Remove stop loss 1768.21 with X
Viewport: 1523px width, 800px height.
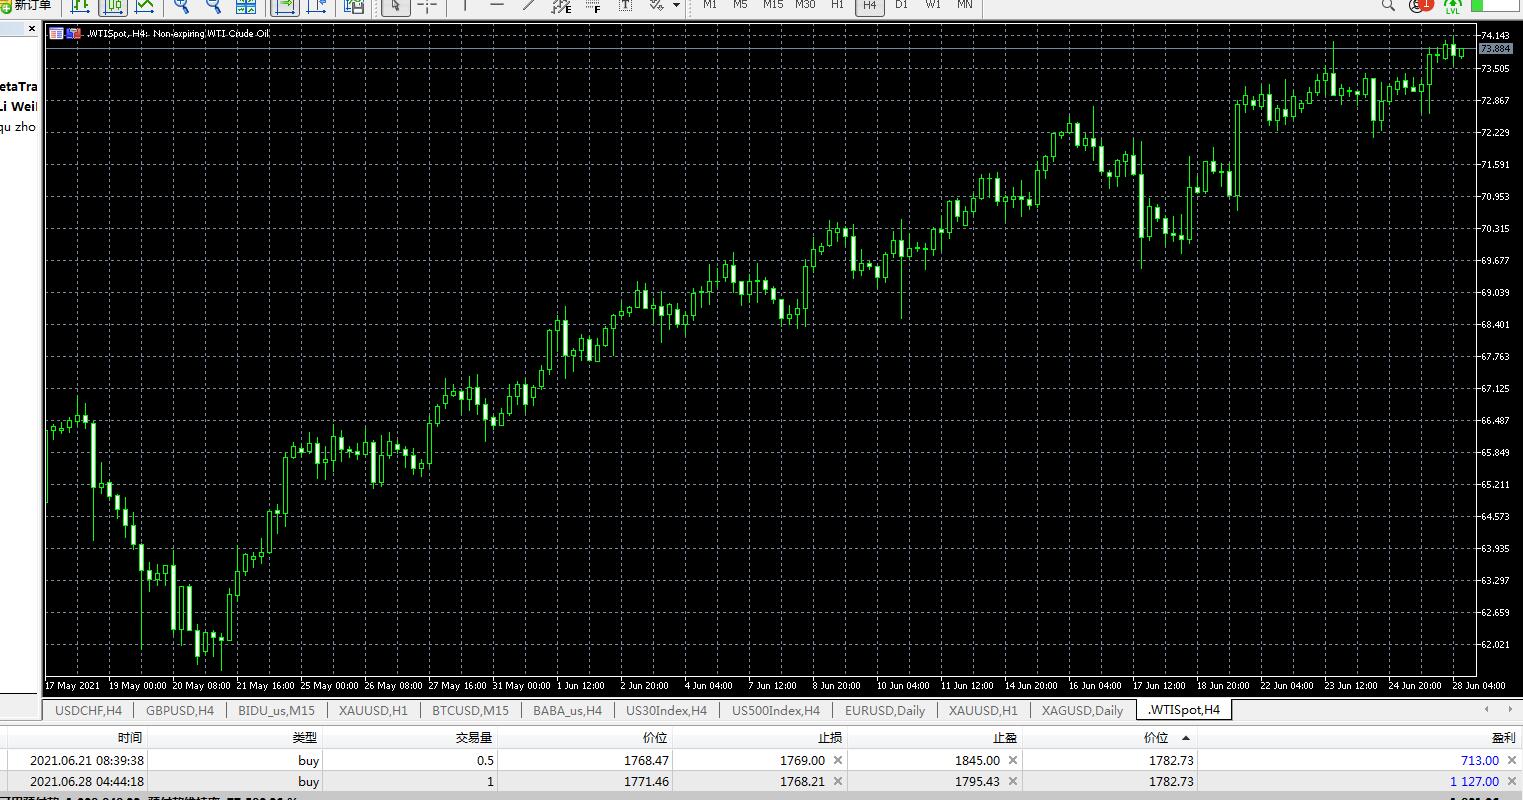(838, 782)
